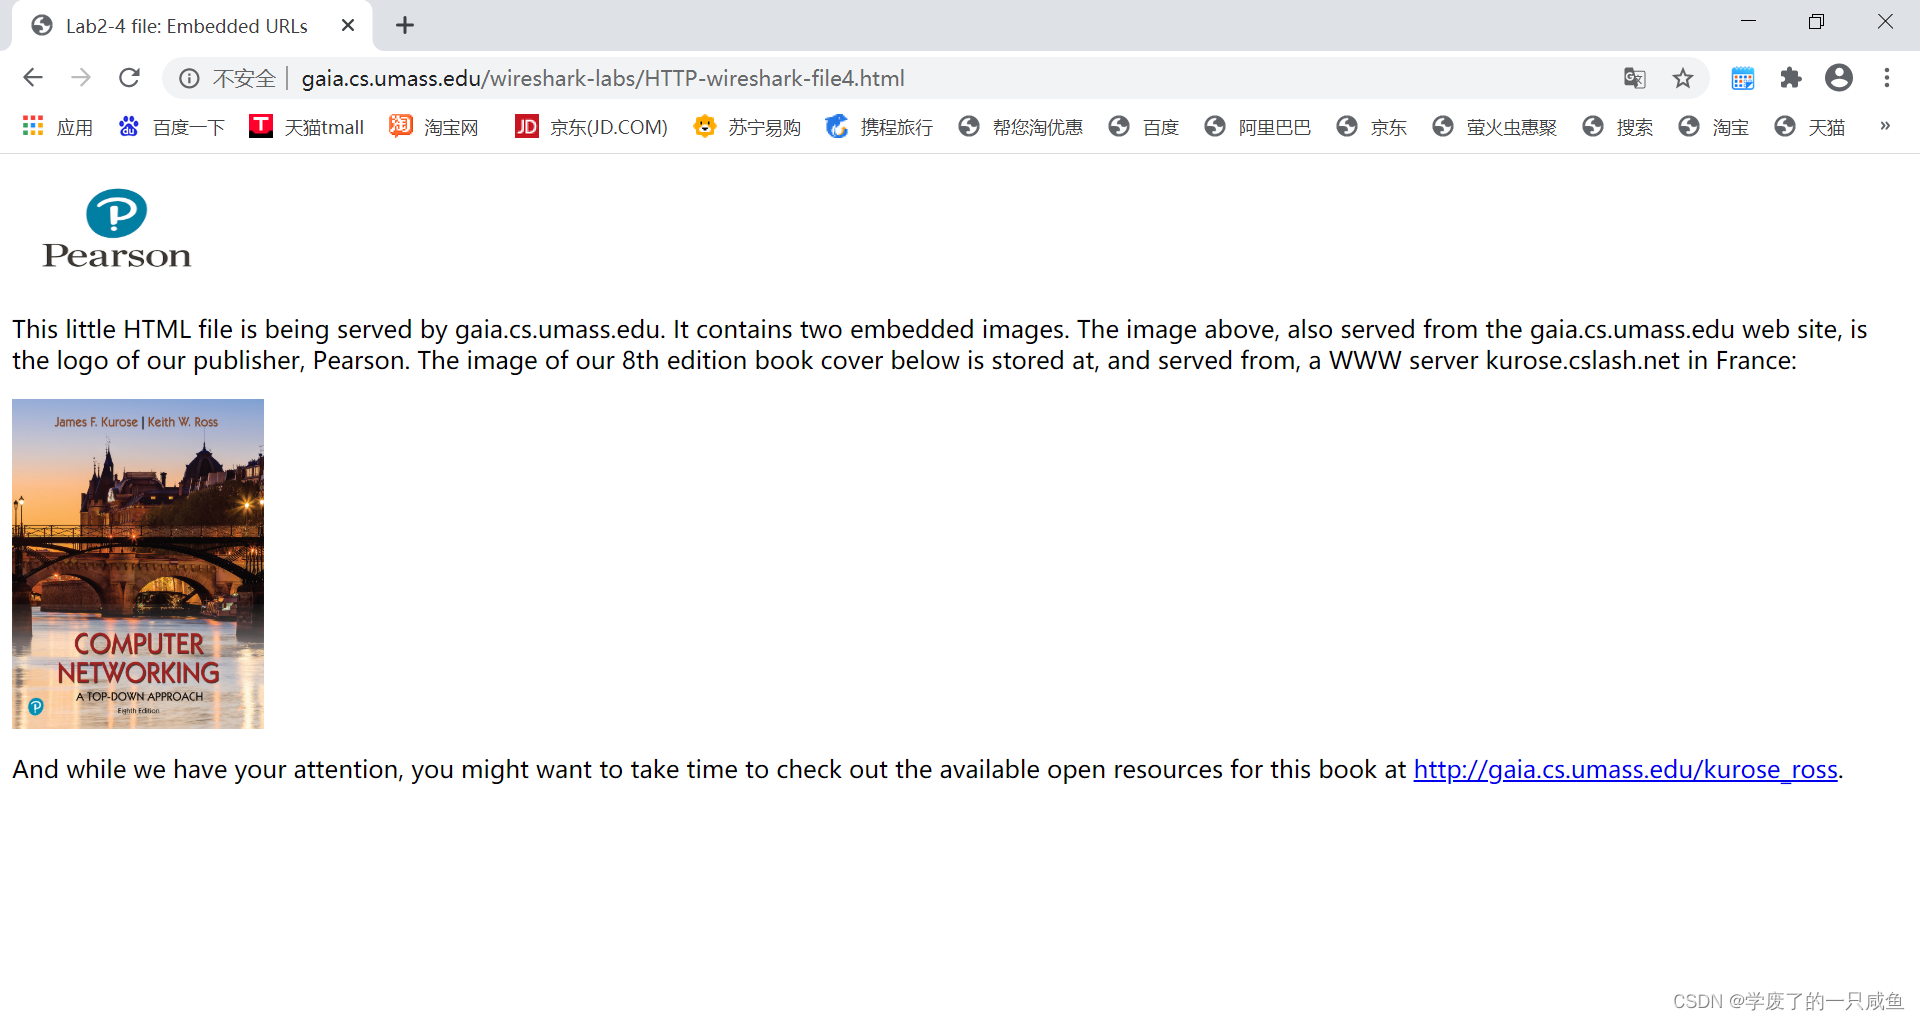Viewport: 1920px width, 1020px height.
Task: Open the Google Translate page icon
Action: (1635, 78)
